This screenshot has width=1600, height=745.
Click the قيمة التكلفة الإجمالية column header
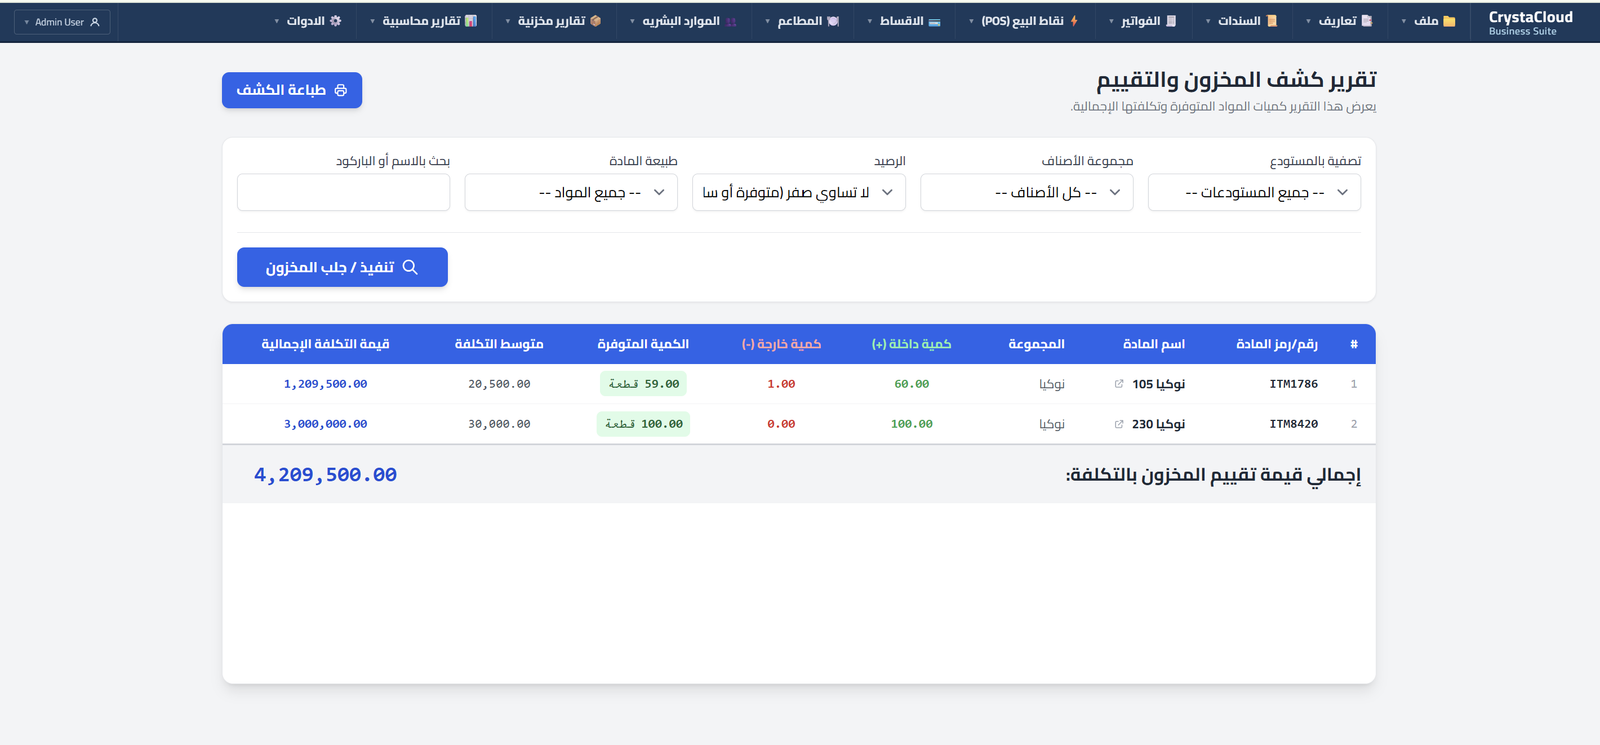pyautogui.click(x=325, y=344)
